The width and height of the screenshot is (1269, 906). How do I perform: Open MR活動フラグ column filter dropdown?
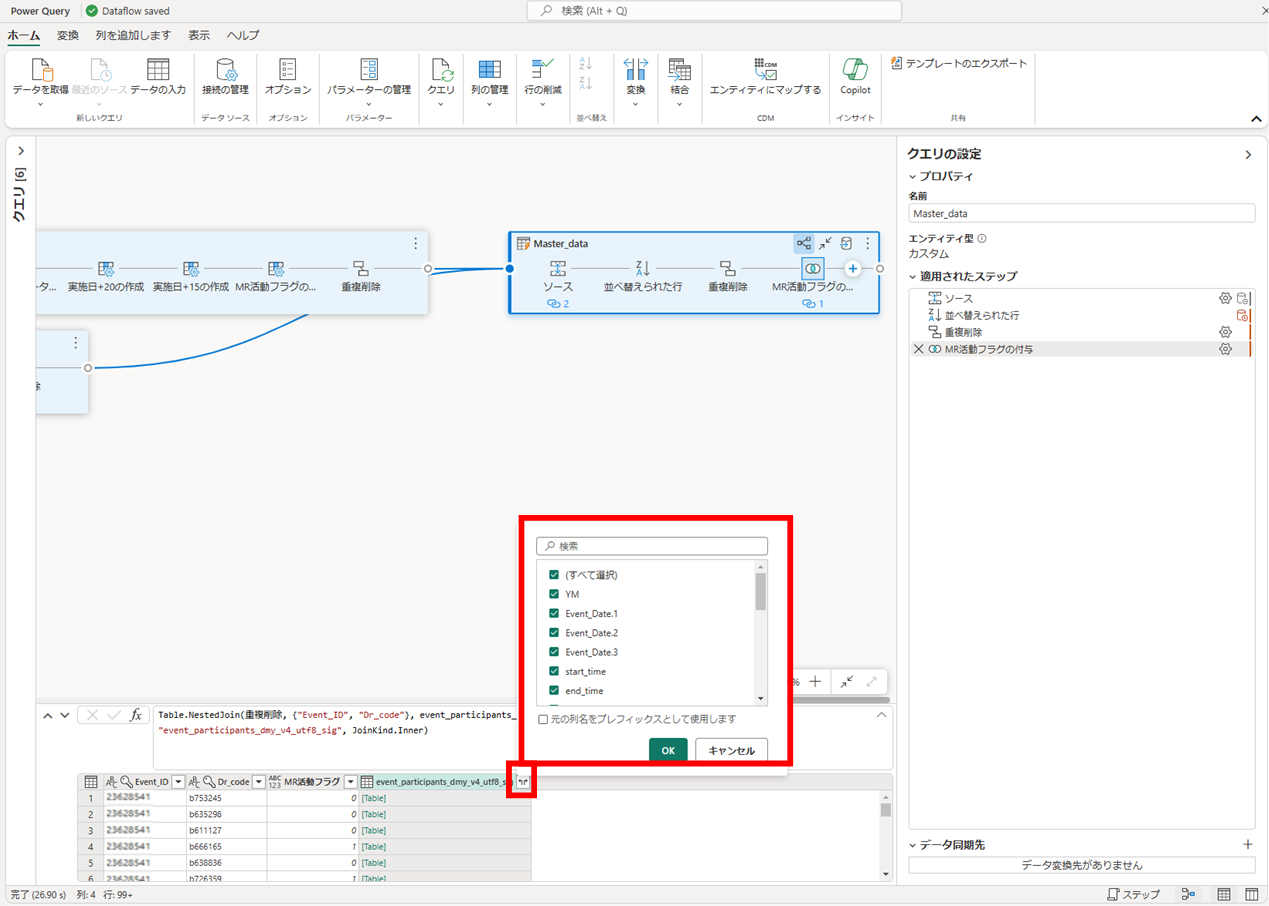tap(350, 782)
